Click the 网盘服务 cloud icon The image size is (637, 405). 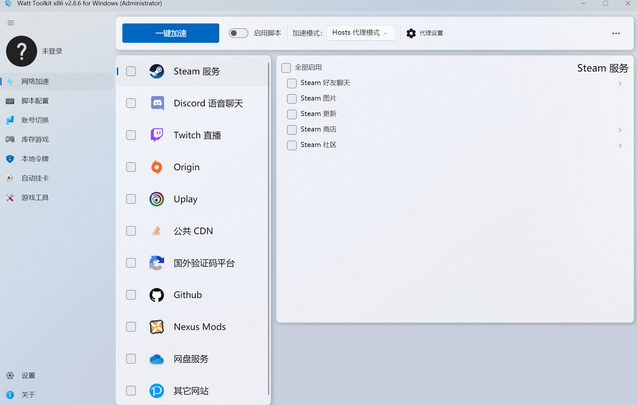coord(156,359)
